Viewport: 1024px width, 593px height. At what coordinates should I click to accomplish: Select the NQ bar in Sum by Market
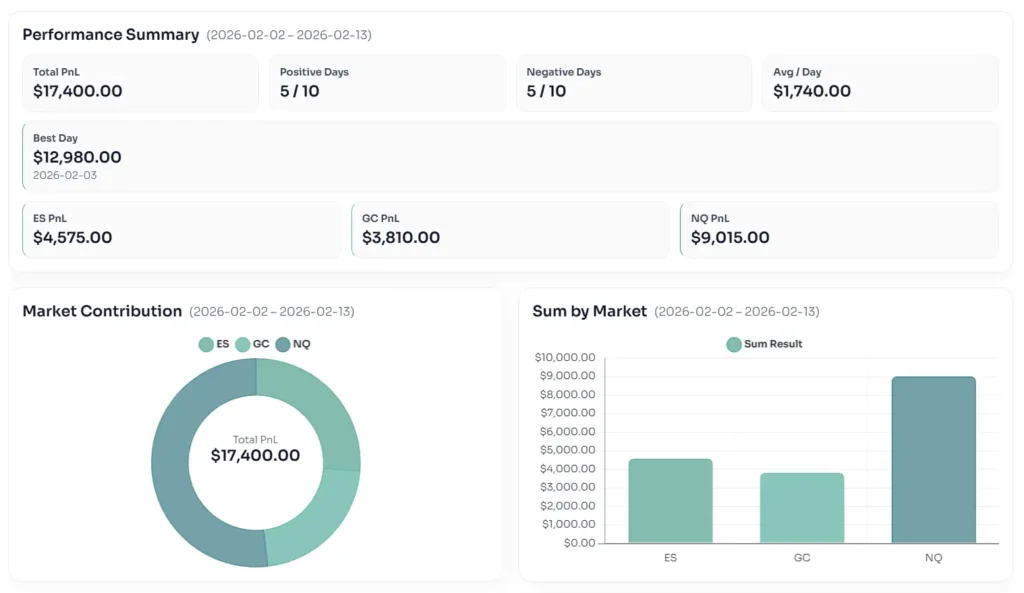(x=933, y=460)
